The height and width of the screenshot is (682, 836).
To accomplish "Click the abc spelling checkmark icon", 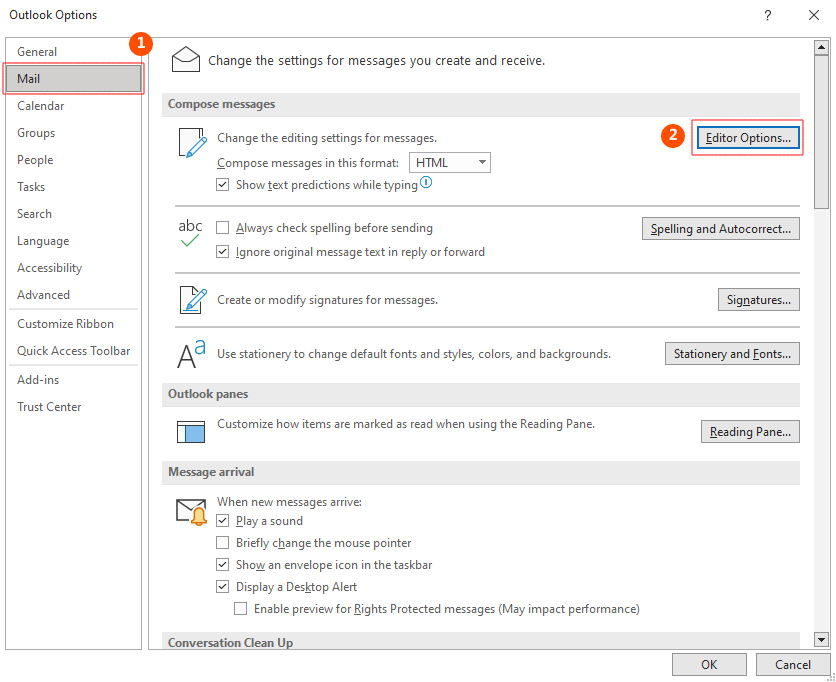I will pyautogui.click(x=190, y=234).
